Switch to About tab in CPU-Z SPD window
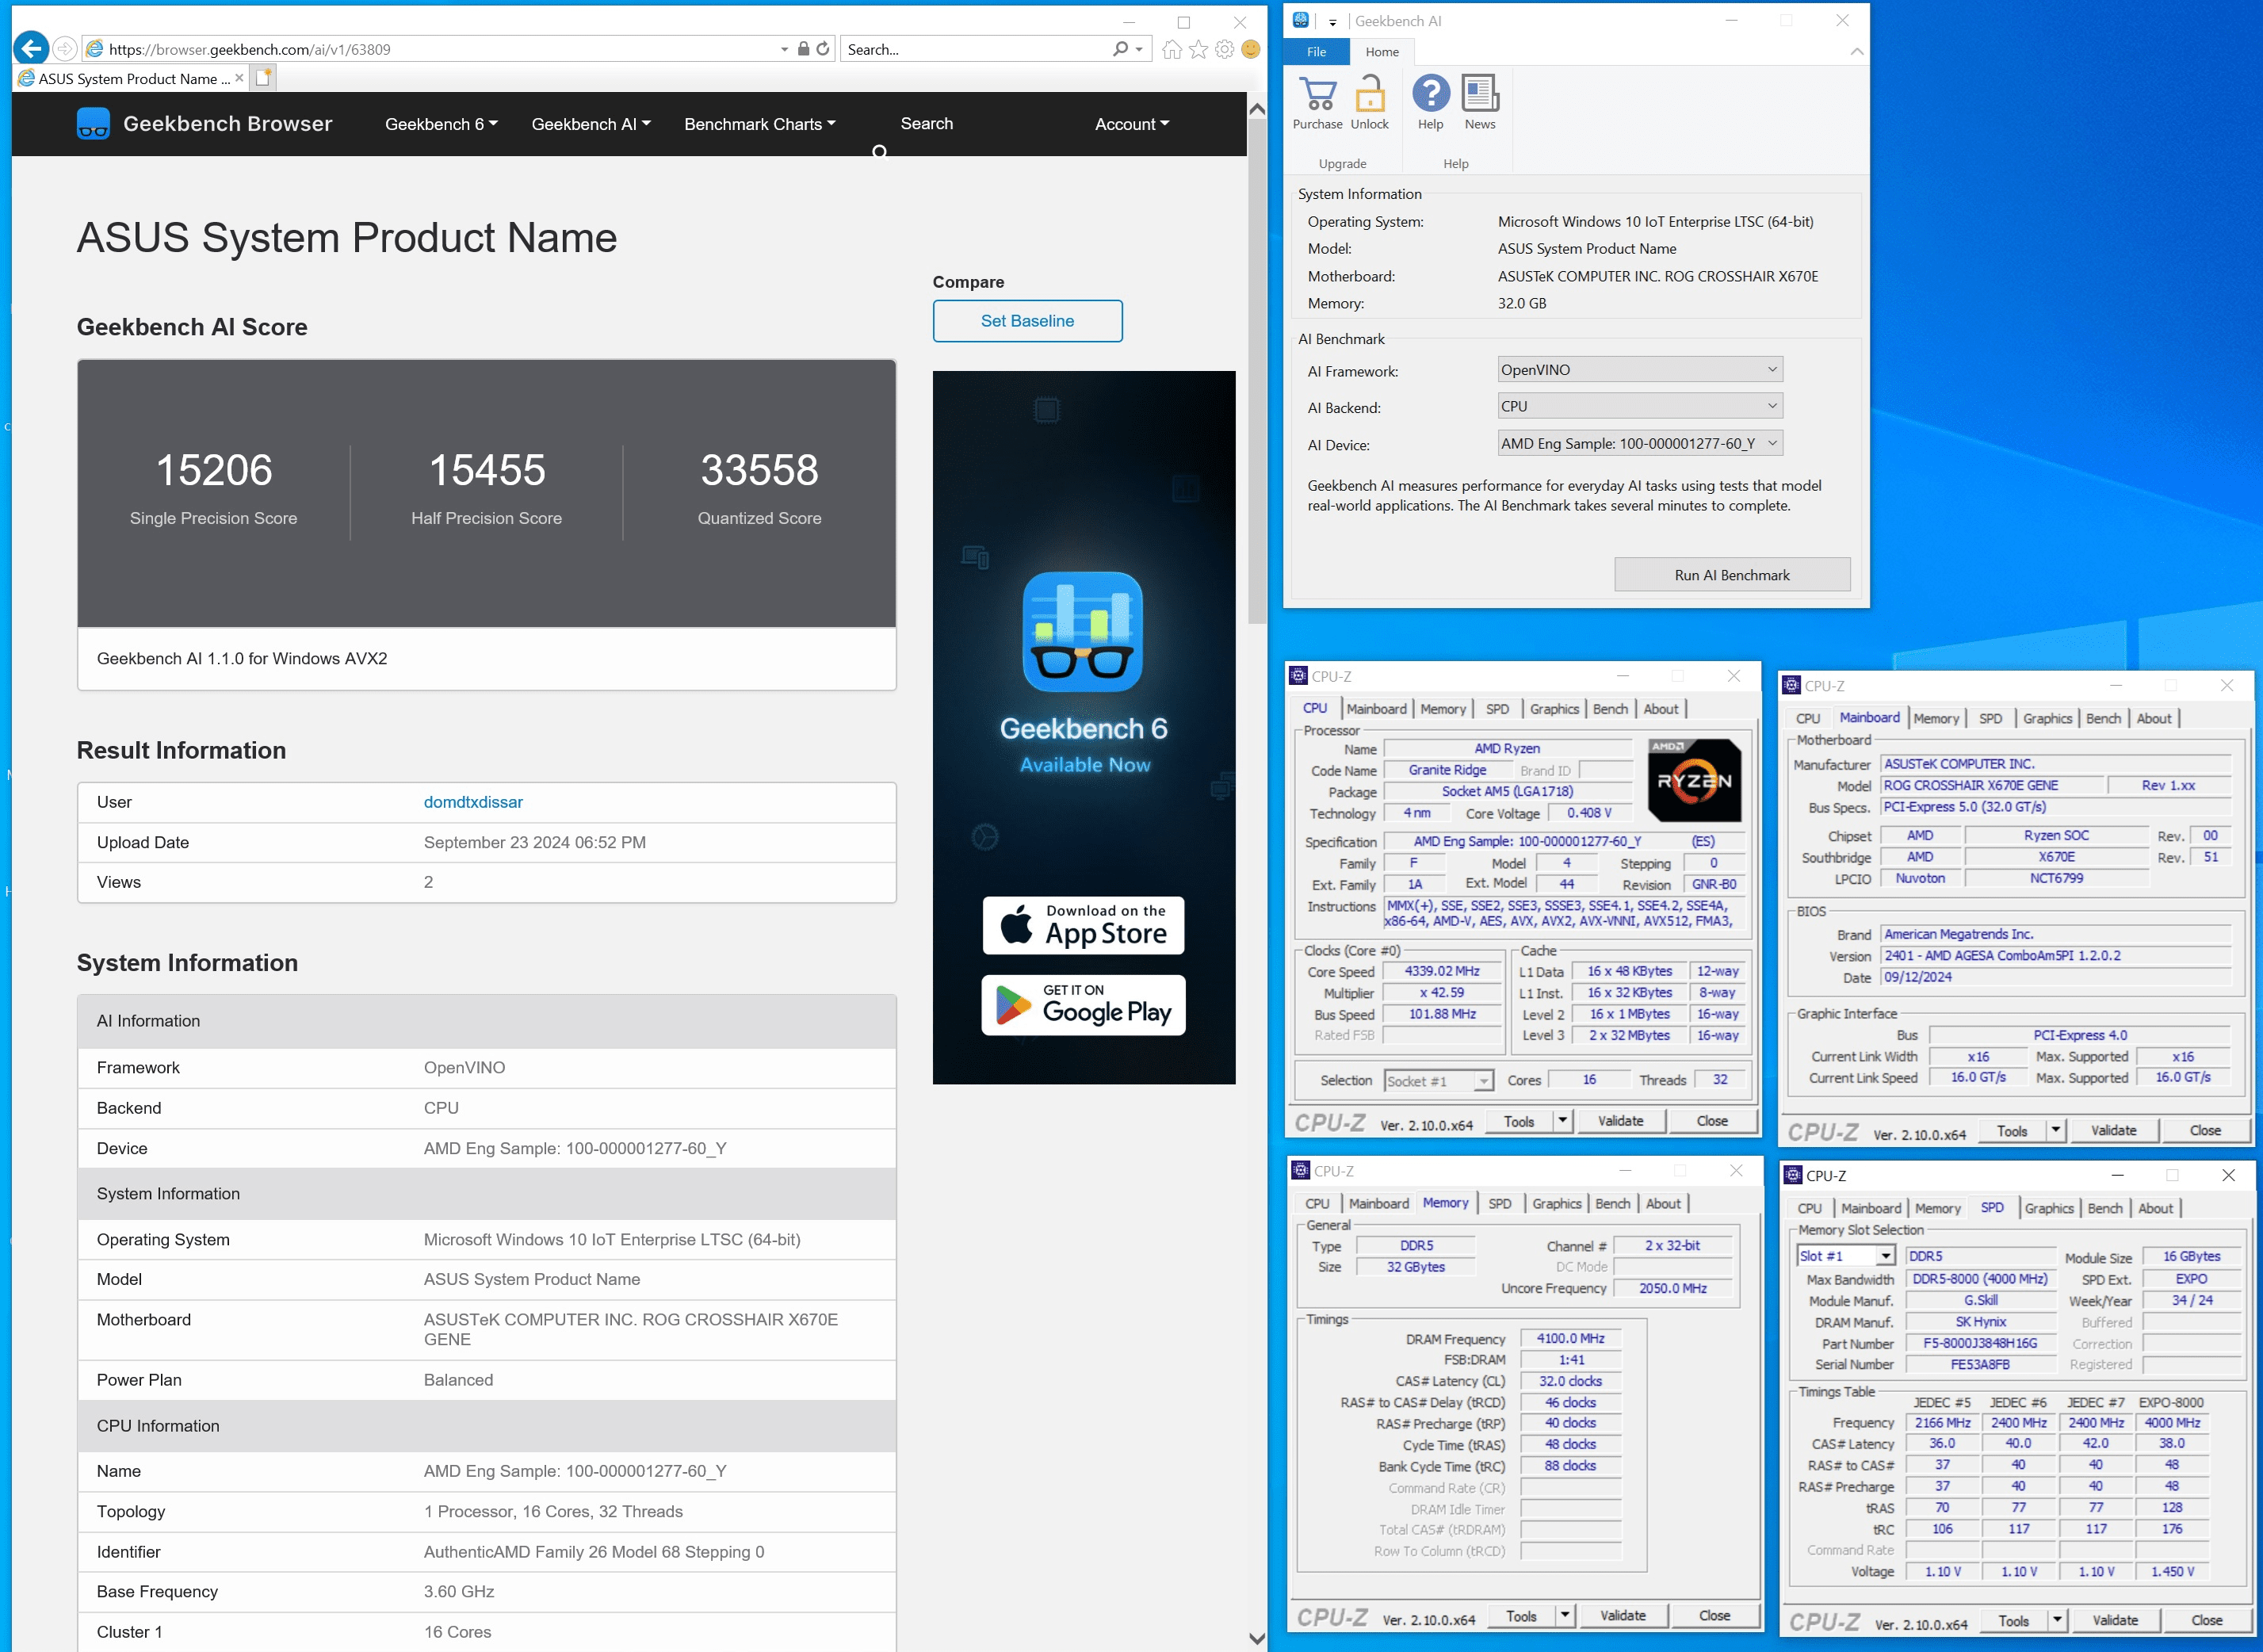Image resolution: width=2263 pixels, height=1652 pixels. tap(2155, 1209)
